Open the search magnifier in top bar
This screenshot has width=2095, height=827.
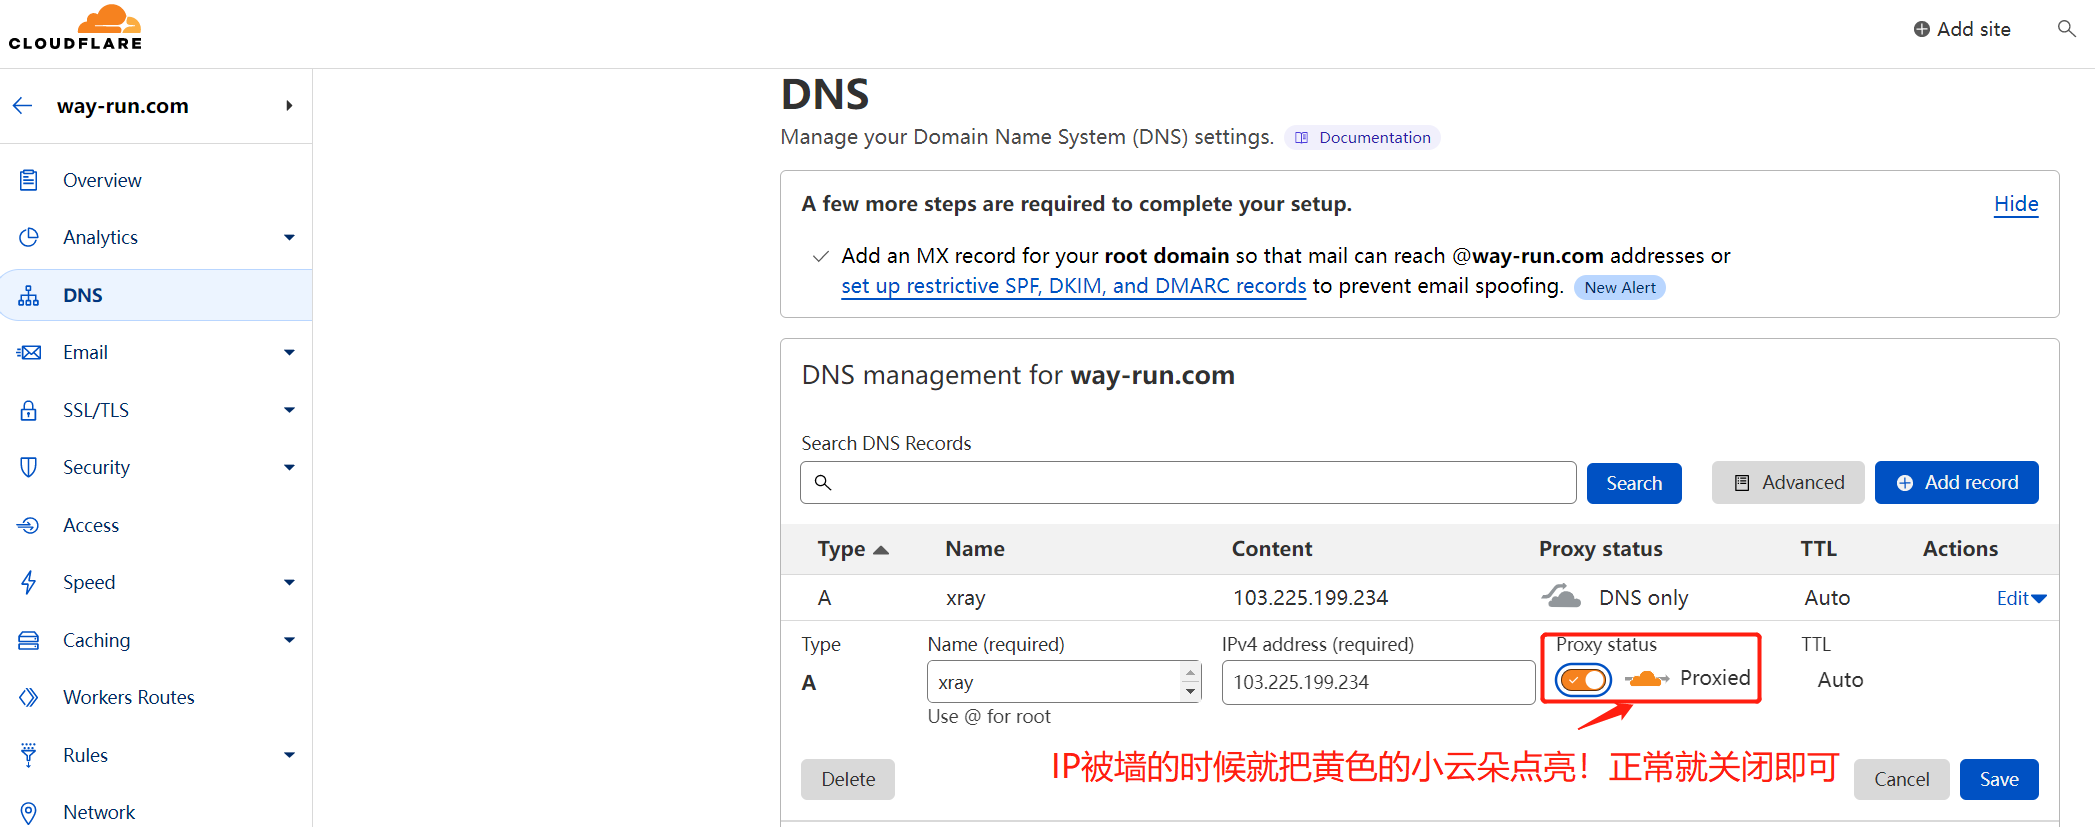(x=2066, y=29)
